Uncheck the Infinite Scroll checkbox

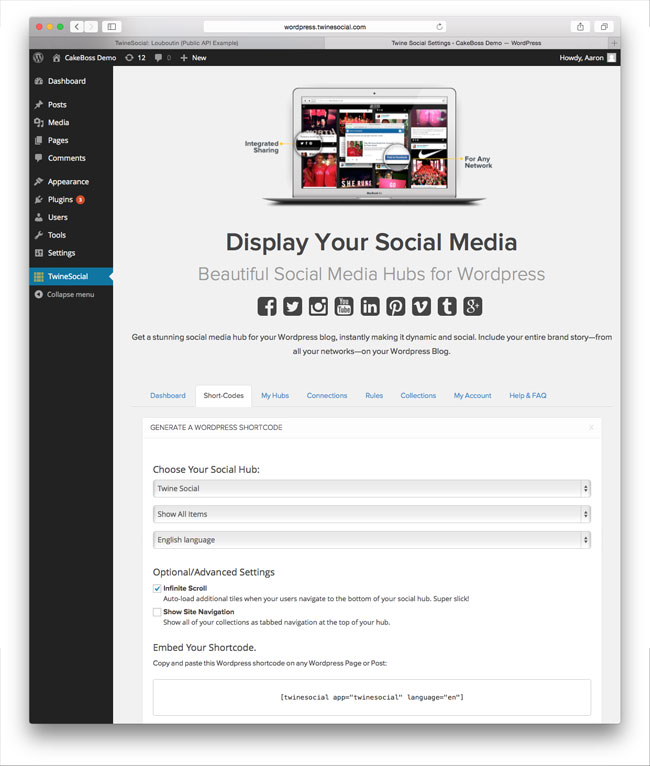pyautogui.click(x=157, y=588)
